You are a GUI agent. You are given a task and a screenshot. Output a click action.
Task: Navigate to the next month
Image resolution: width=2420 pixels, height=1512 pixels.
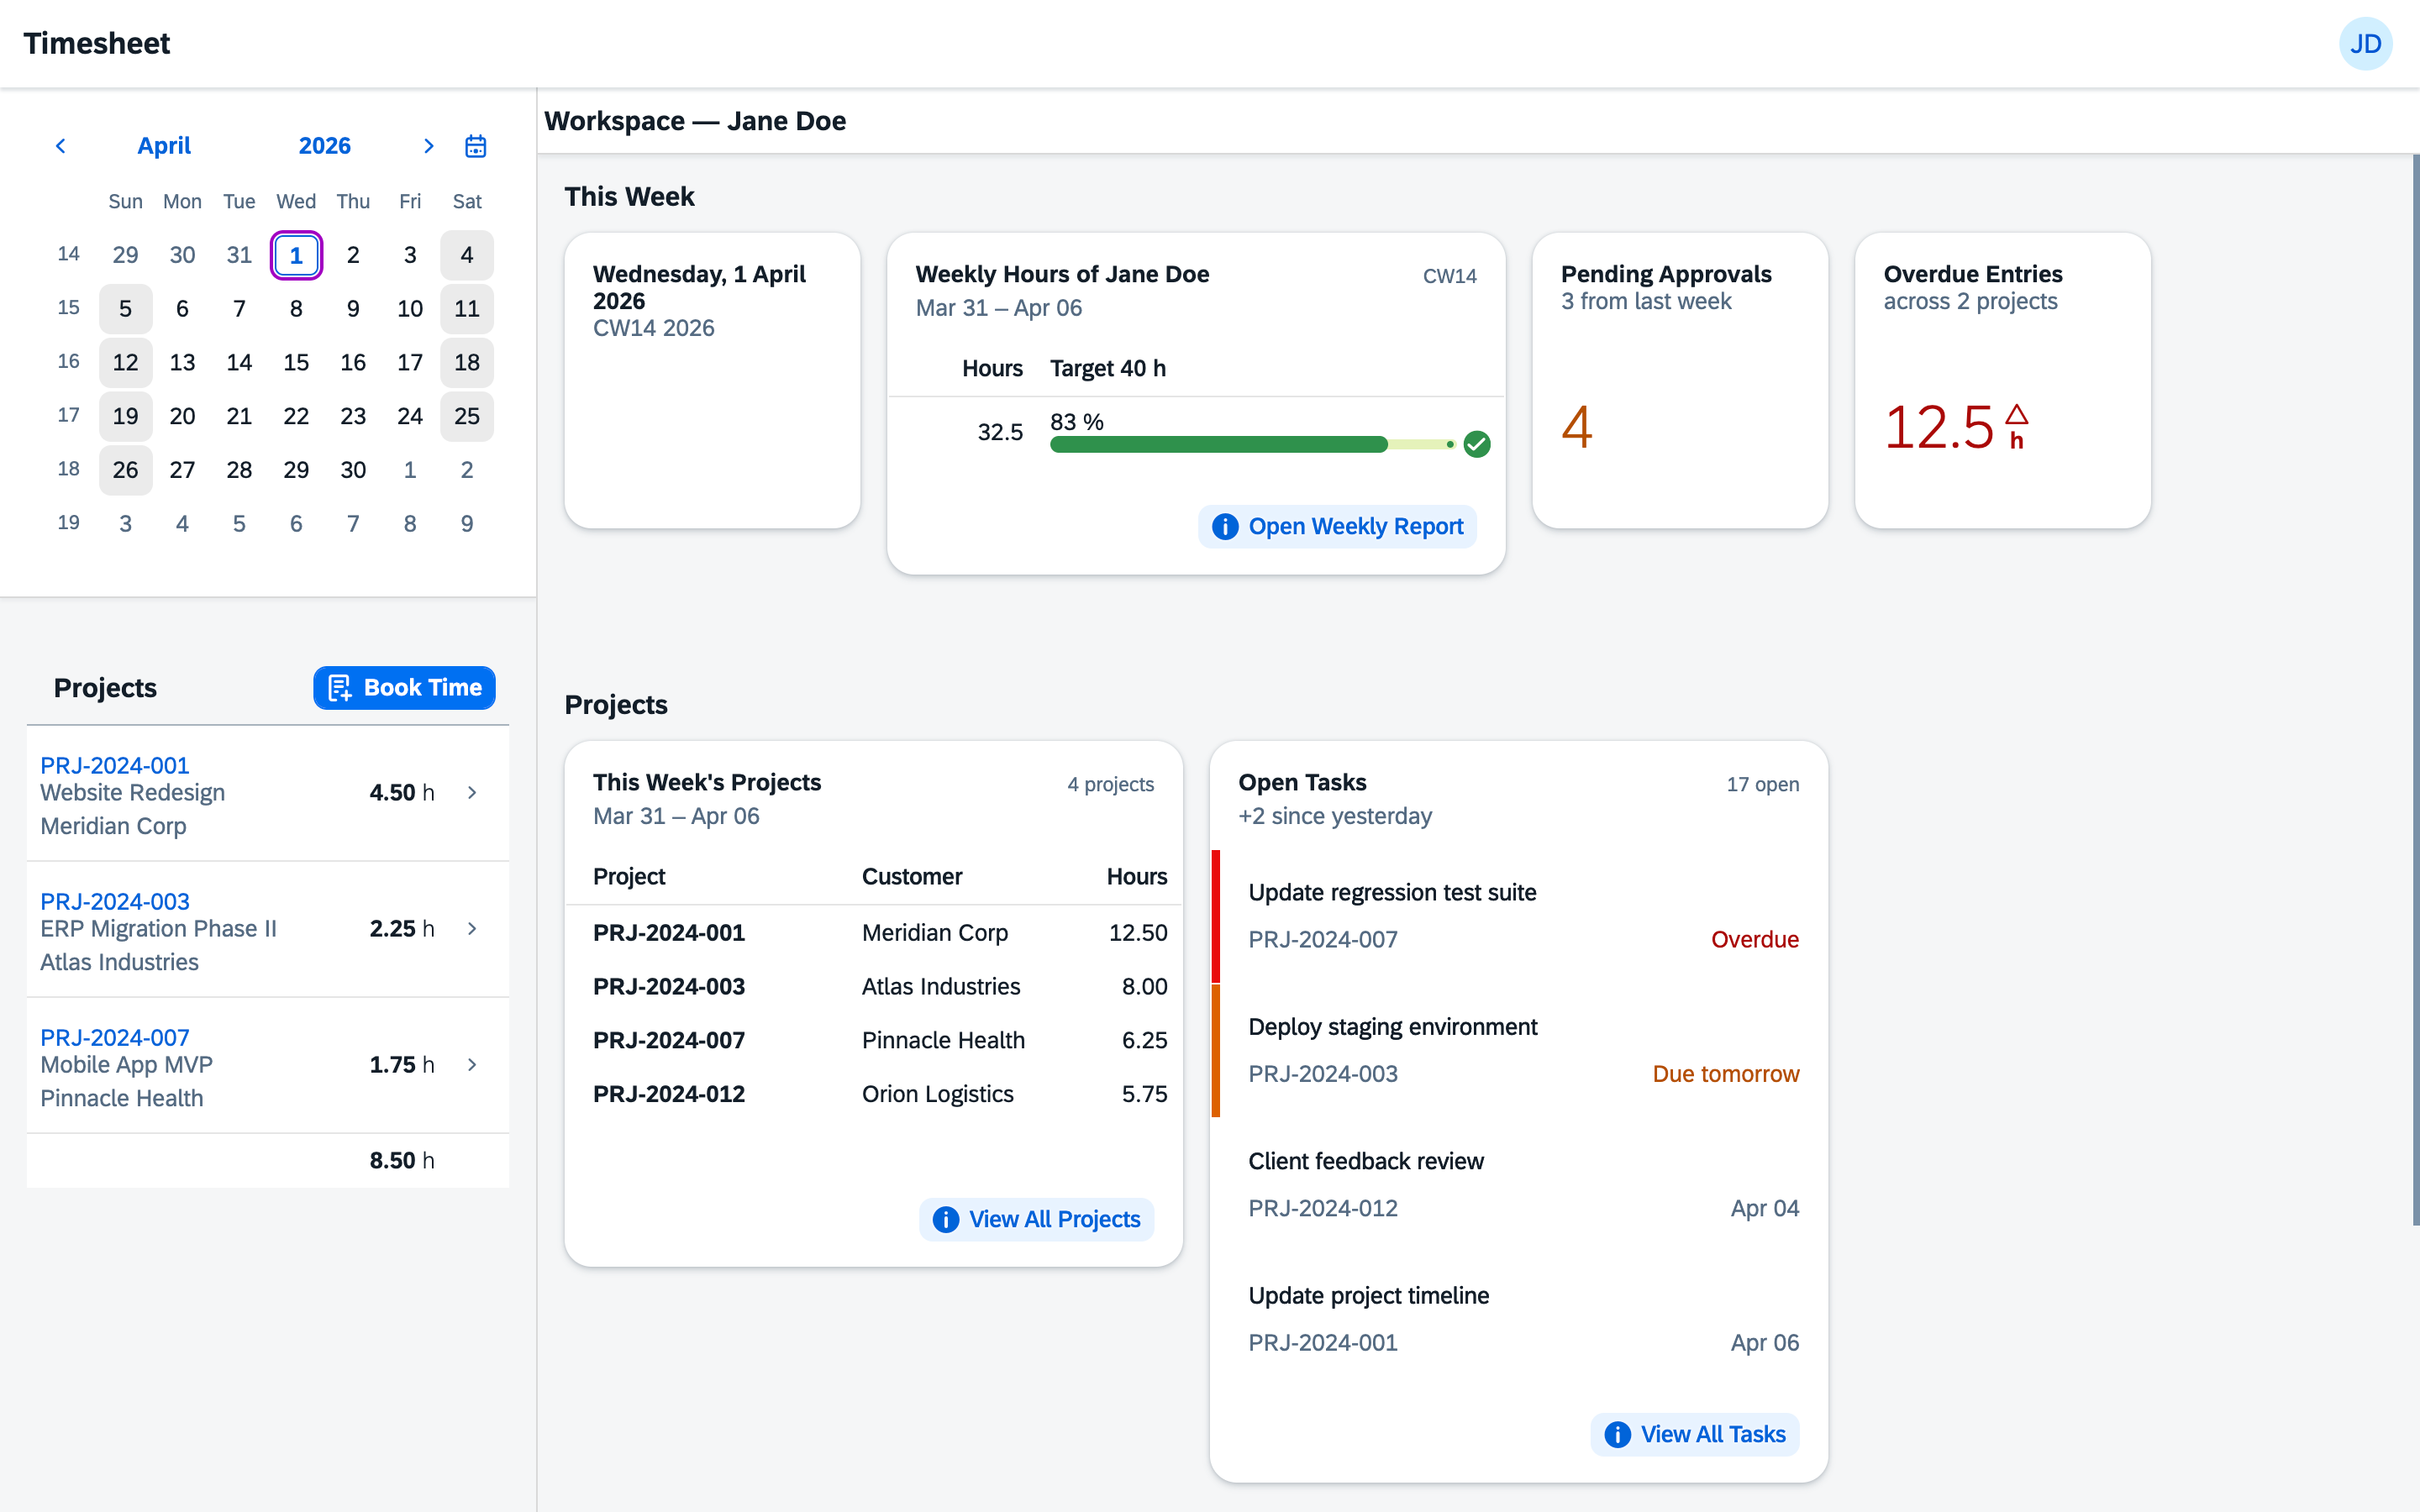429,146
